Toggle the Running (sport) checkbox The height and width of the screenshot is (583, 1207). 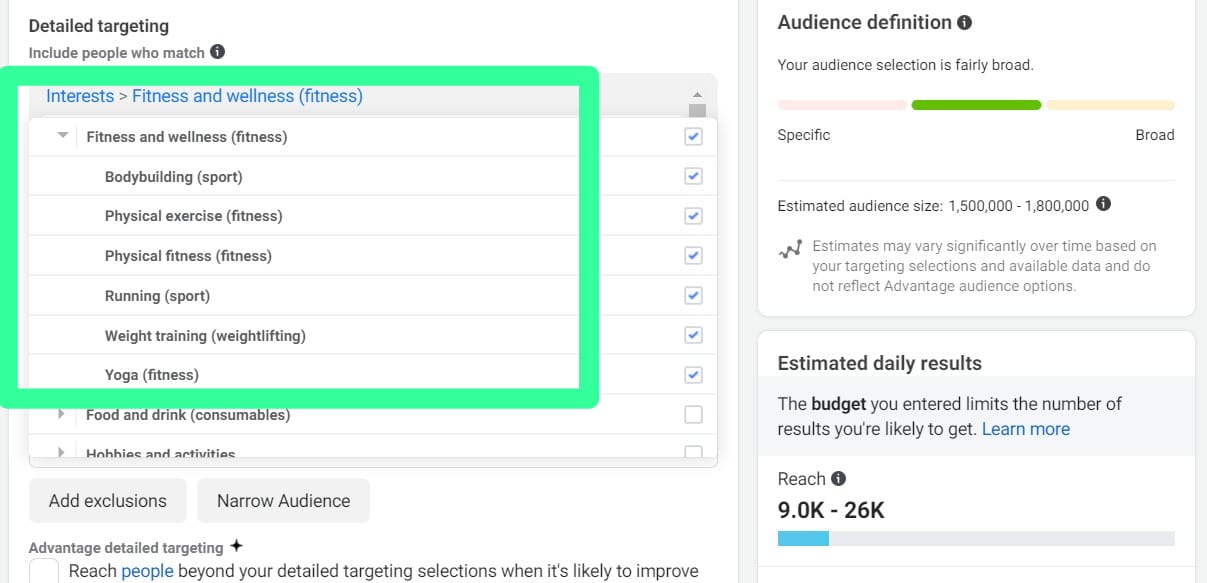pyautogui.click(x=693, y=296)
